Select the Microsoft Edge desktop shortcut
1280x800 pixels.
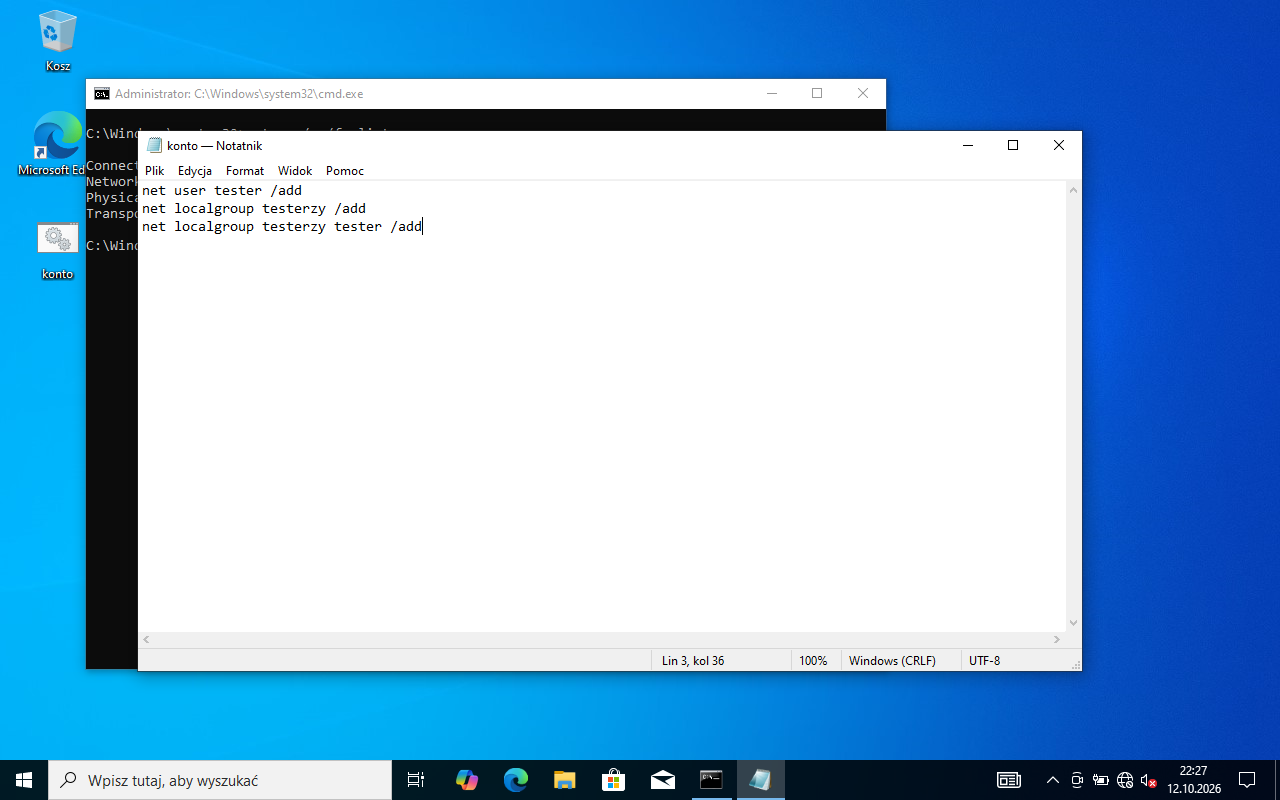(x=57, y=144)
